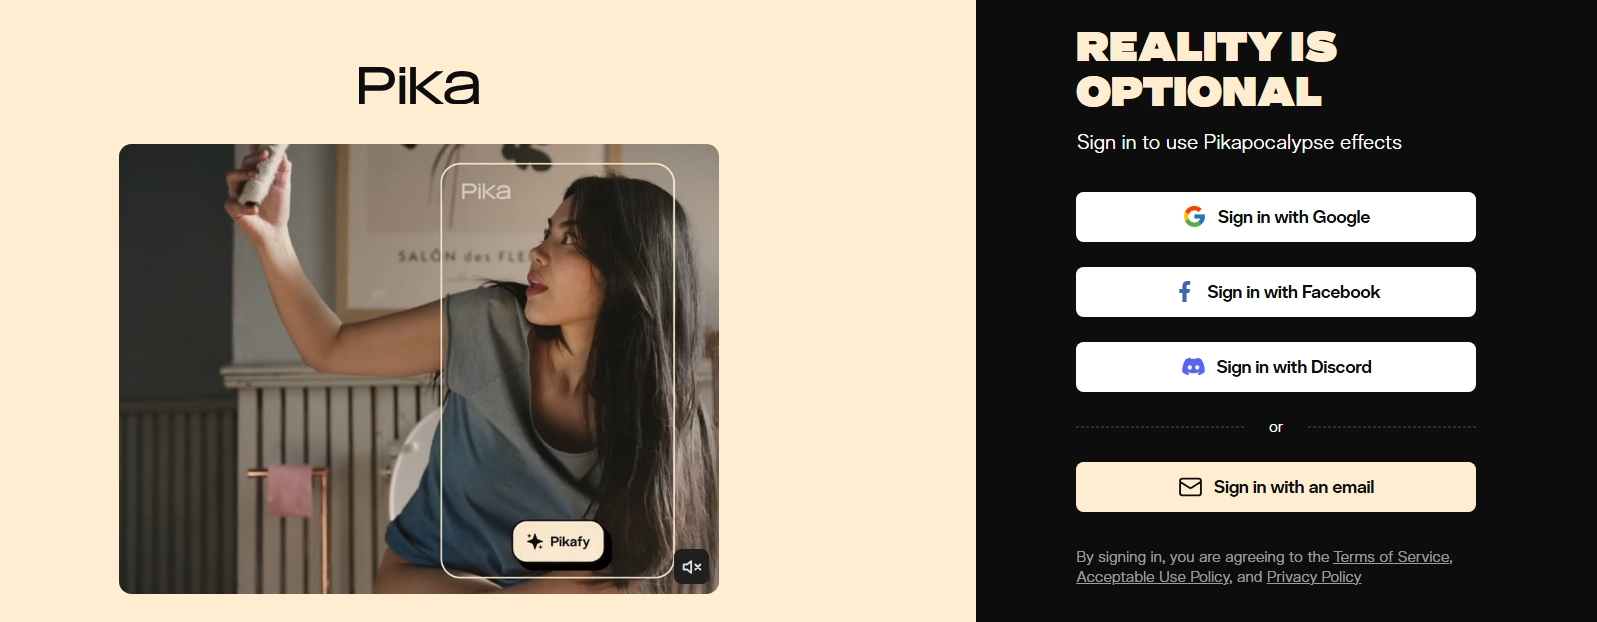The height and width of the screenshot is (622, 1597).
Task: Click the sparkle icon on the Pikafy button
Action: point(535,541)
